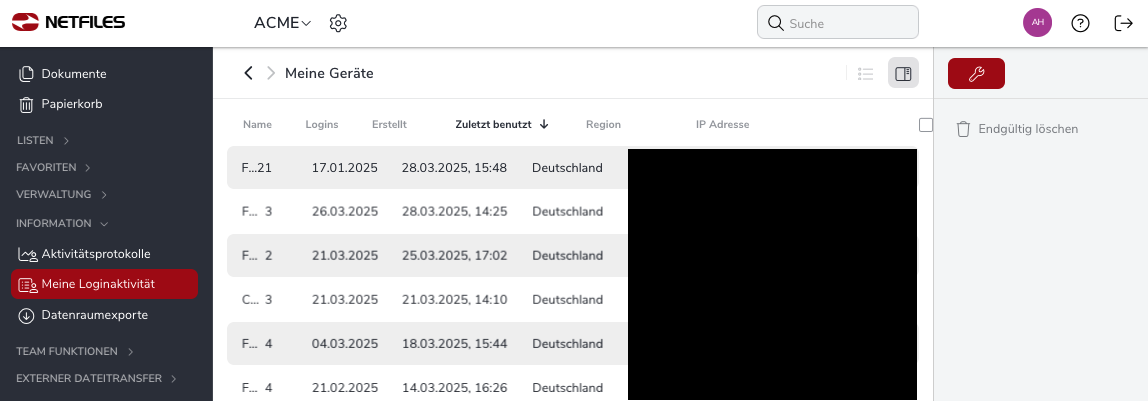Open Dokumente in the sidebar
Screen dimensions: 1148x401
click(x=73, y=73)
